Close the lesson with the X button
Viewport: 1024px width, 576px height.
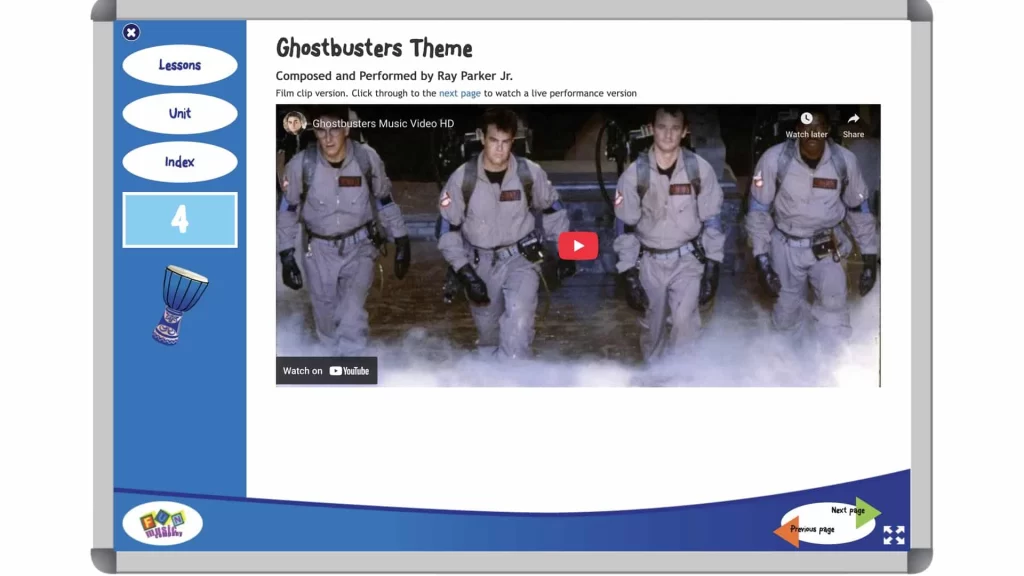tap(131, 32)
